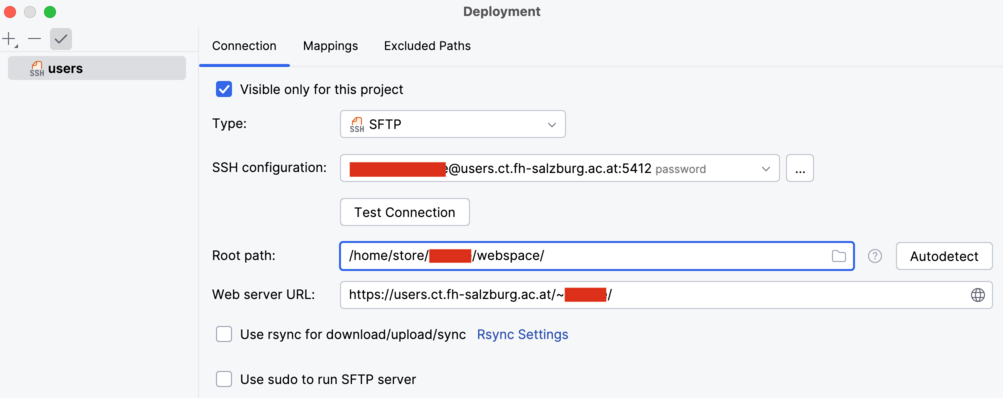Open web server URL in browser globe icon
This screenshot has height=398, width=1003.
(977, 295)
